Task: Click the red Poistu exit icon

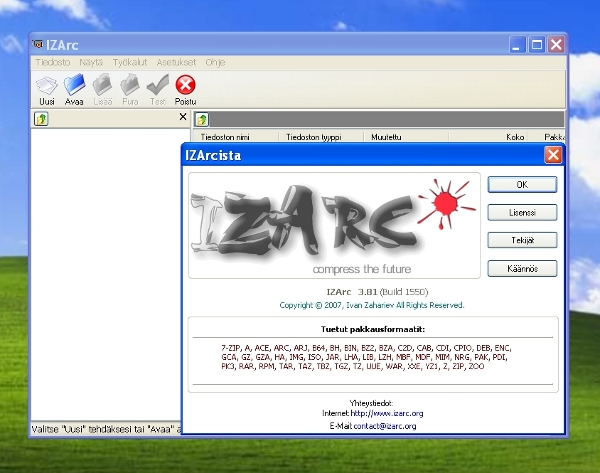Action: point(186,90)
